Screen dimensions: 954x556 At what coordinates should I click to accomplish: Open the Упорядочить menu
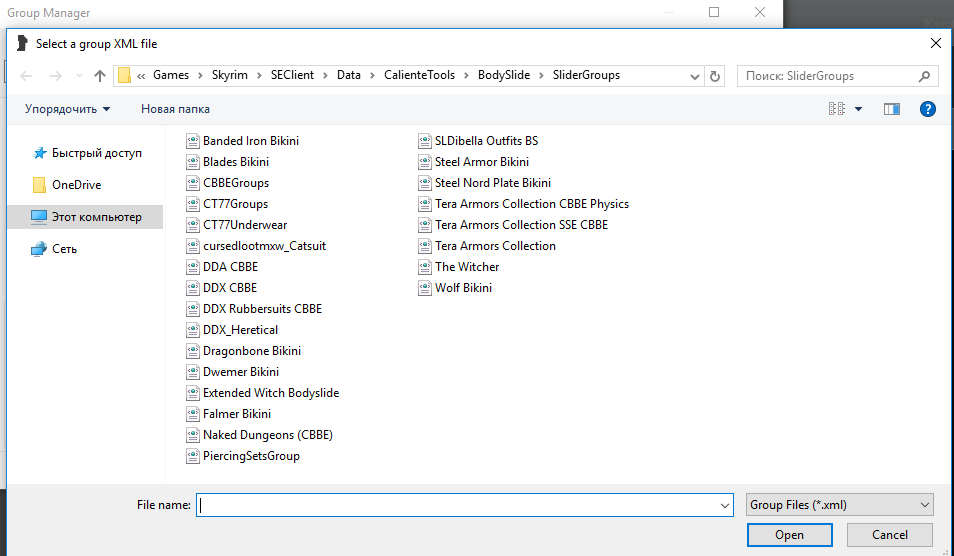(67, 109)
